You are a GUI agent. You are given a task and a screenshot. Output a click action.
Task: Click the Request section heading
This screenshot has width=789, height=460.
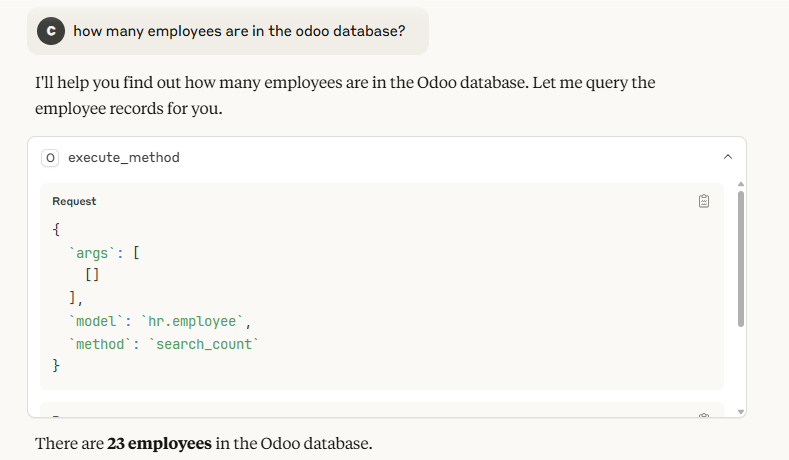(x=74, y=201)
